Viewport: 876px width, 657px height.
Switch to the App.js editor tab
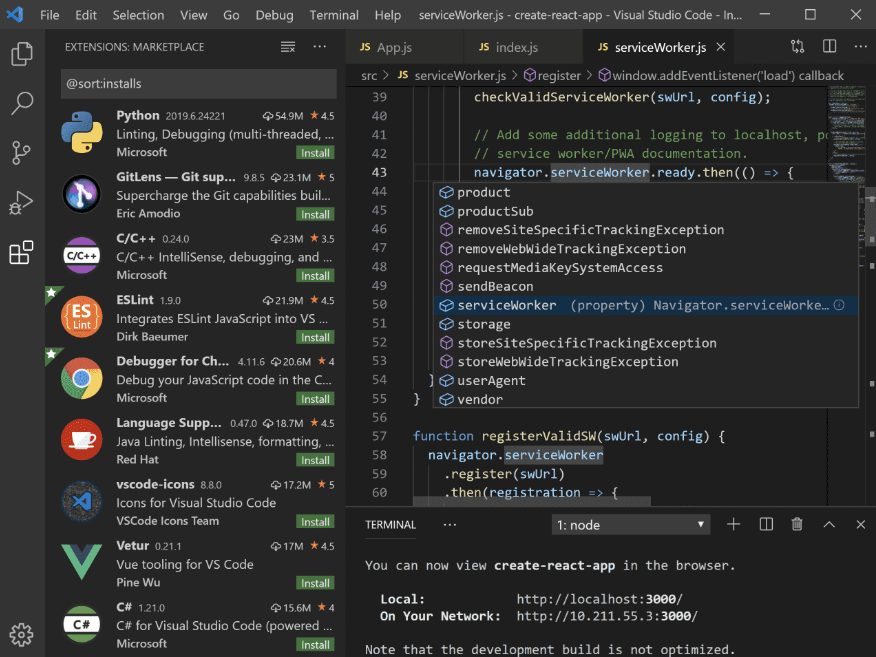[404, 47]
